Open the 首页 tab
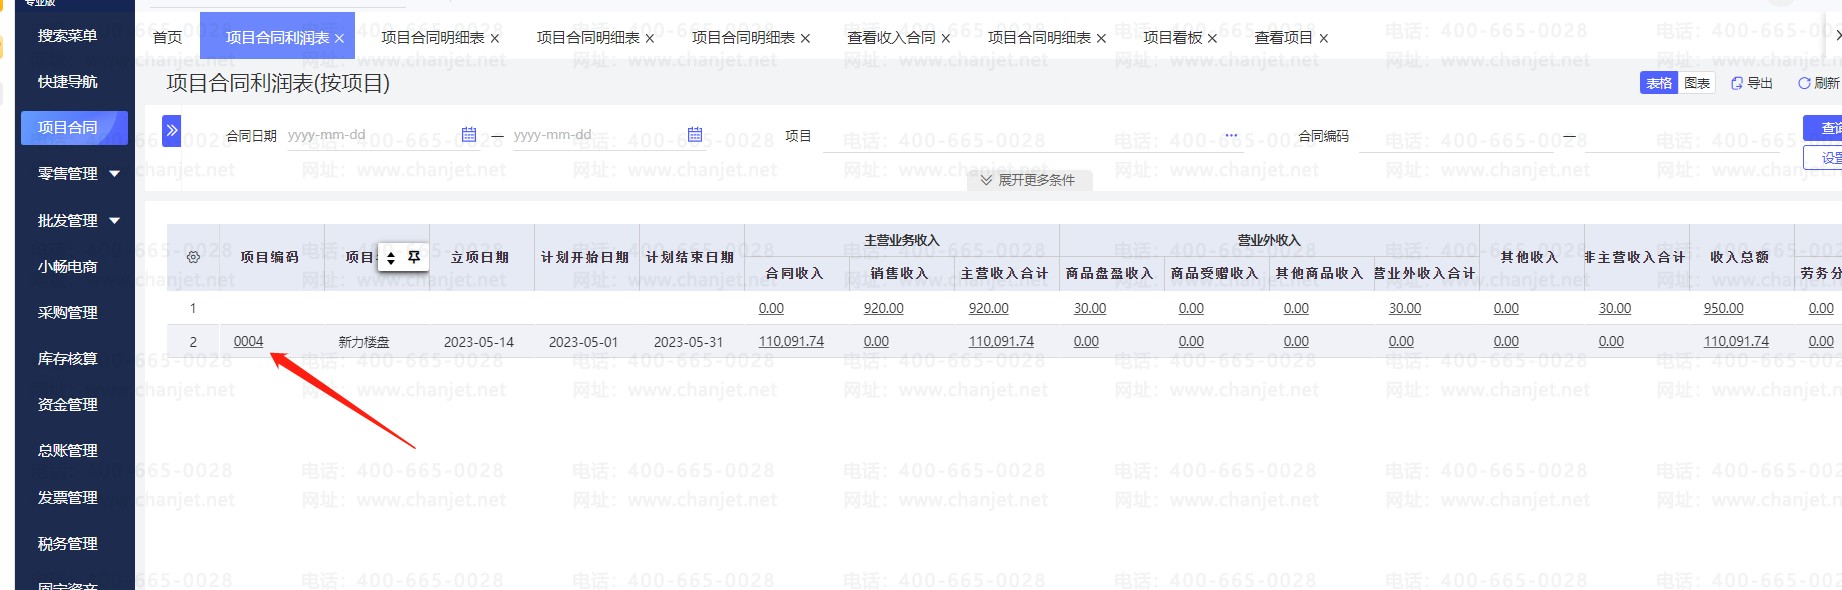The height and width of the screenshot is (590, 1842). [x=167, y=38]
